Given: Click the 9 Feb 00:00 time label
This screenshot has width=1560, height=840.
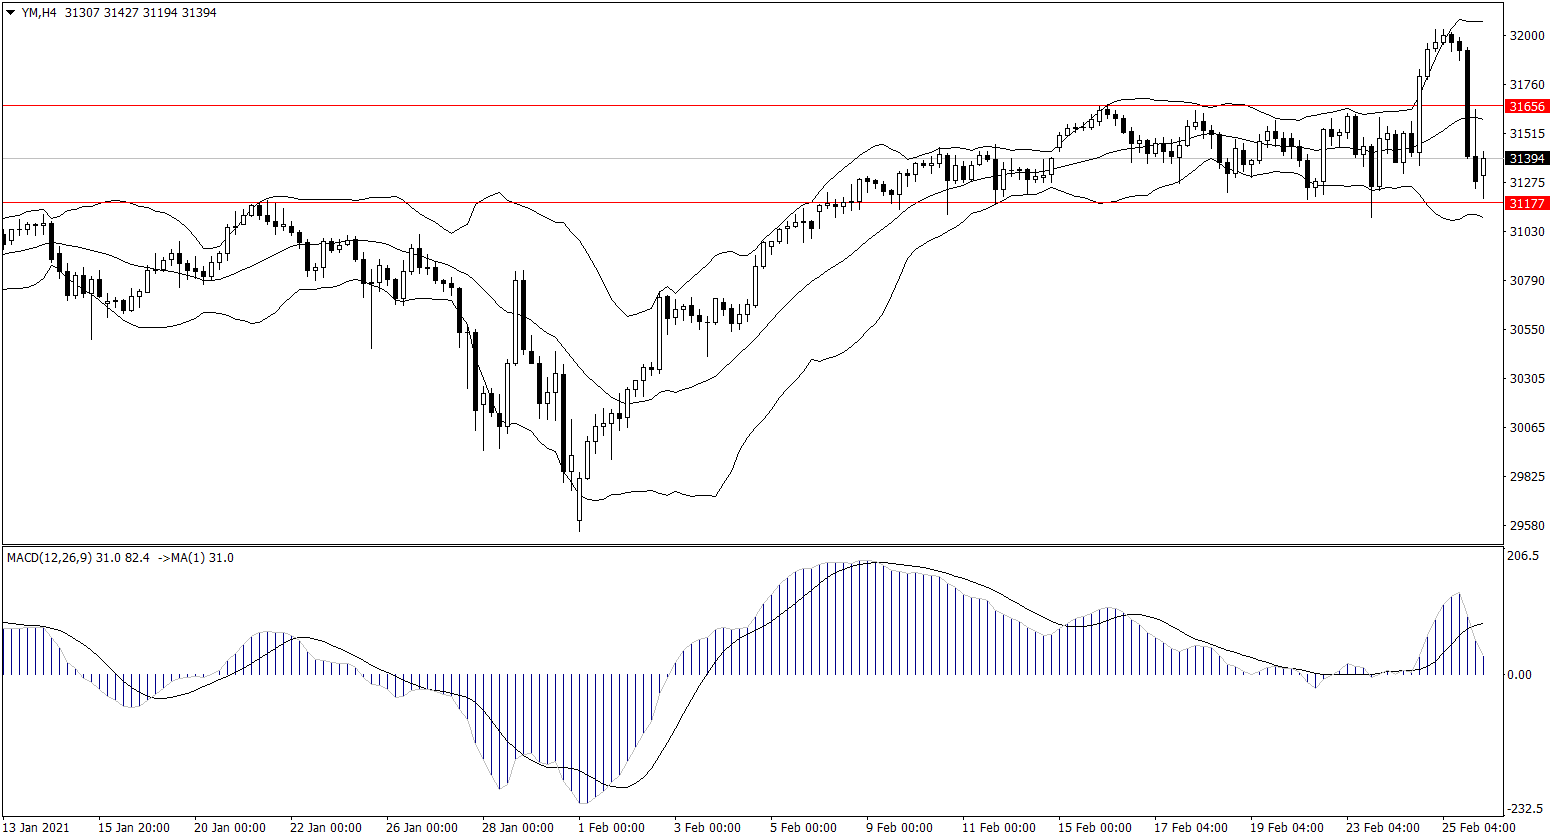Looking at the screenshot, I should pyautogui.click(x=899, y=828).
